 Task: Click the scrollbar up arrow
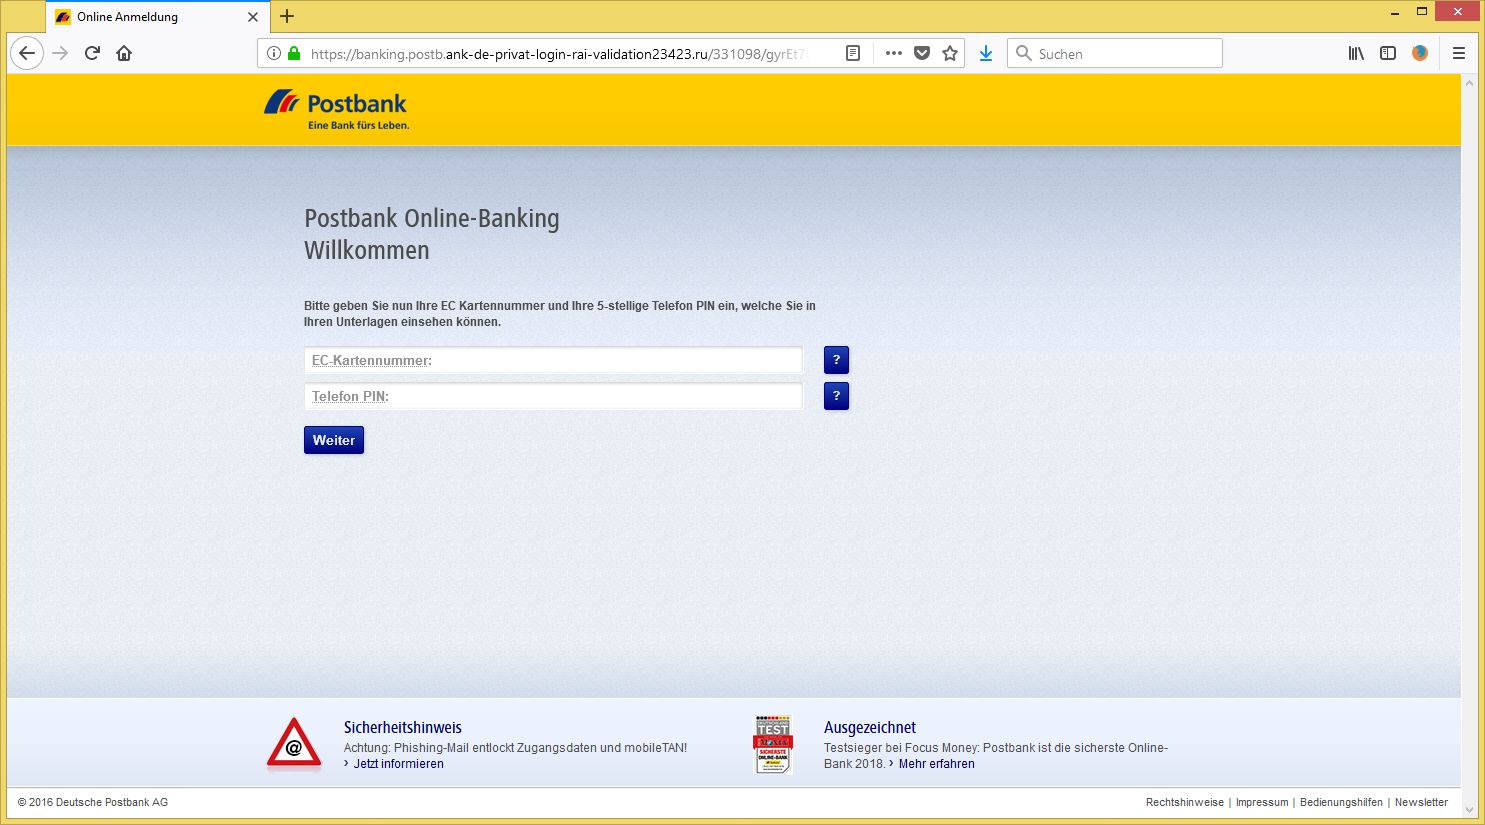click(x=1469, y=83)
